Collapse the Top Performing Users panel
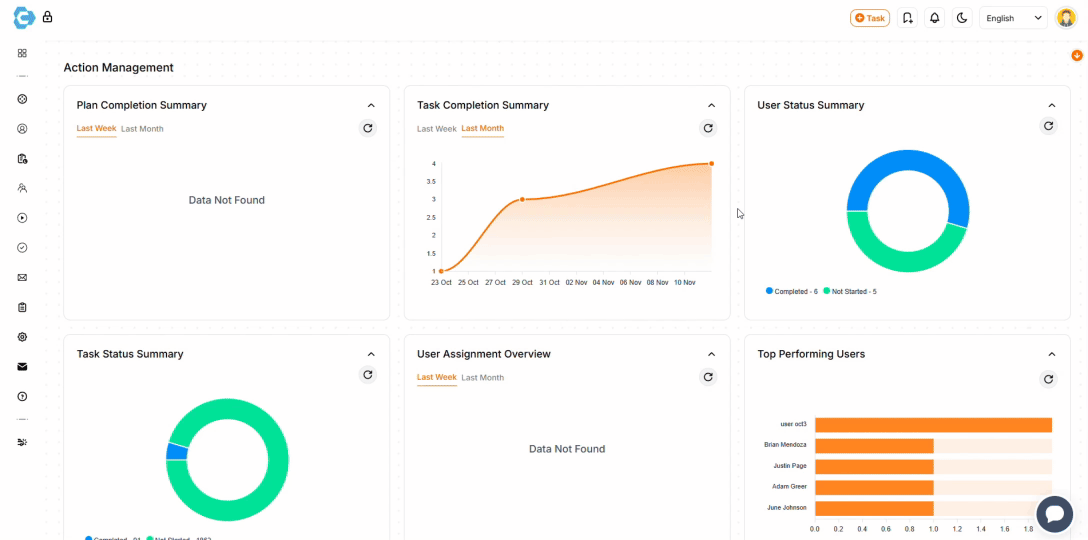Image resolution: width=1088 pixels, height=540 pixels. (x=1051, y=354)
